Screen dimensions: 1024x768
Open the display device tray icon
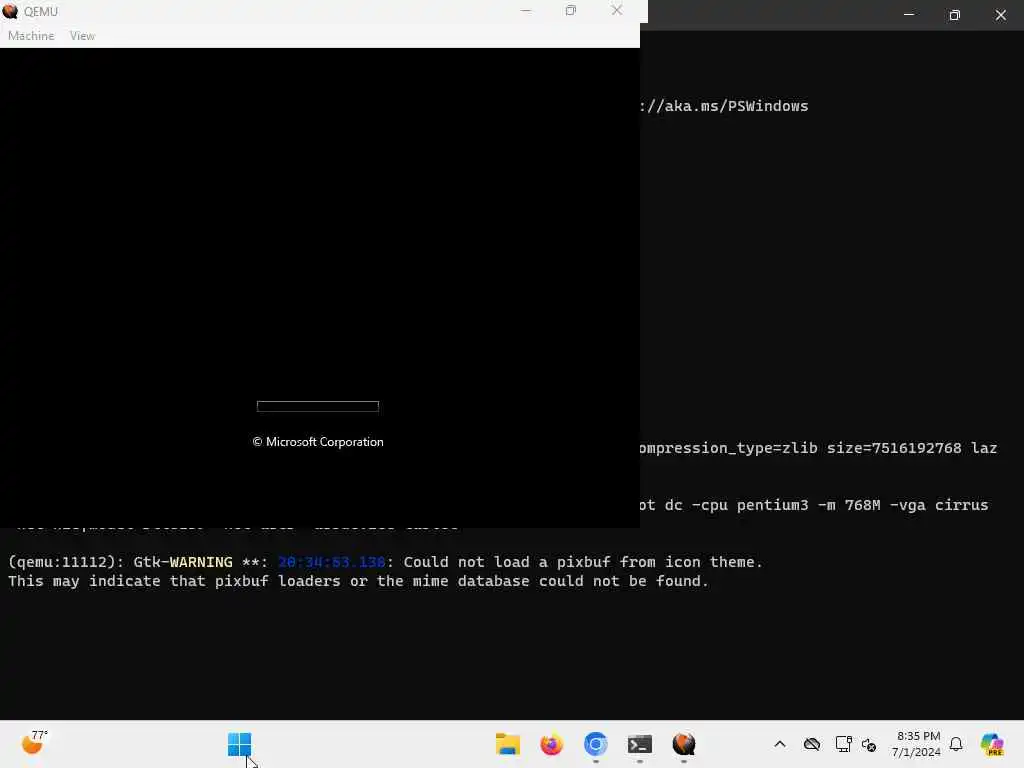click(843, 744)
